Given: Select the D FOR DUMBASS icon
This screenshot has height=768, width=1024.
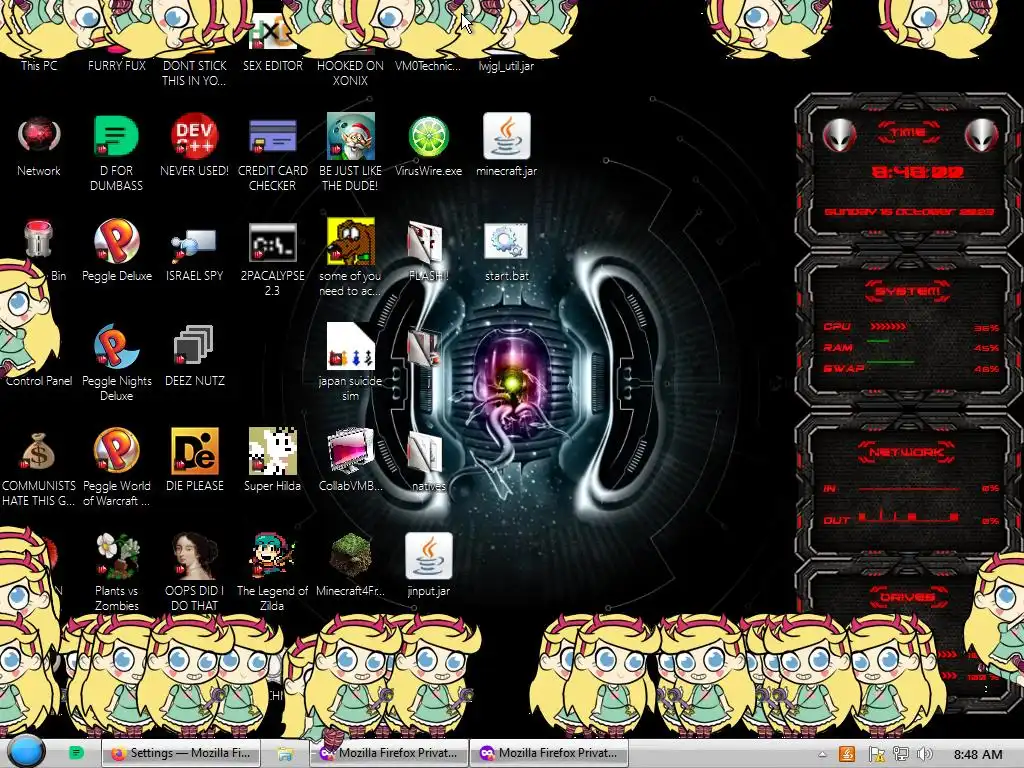Looking at the screenshot, I should click(116, 136).
